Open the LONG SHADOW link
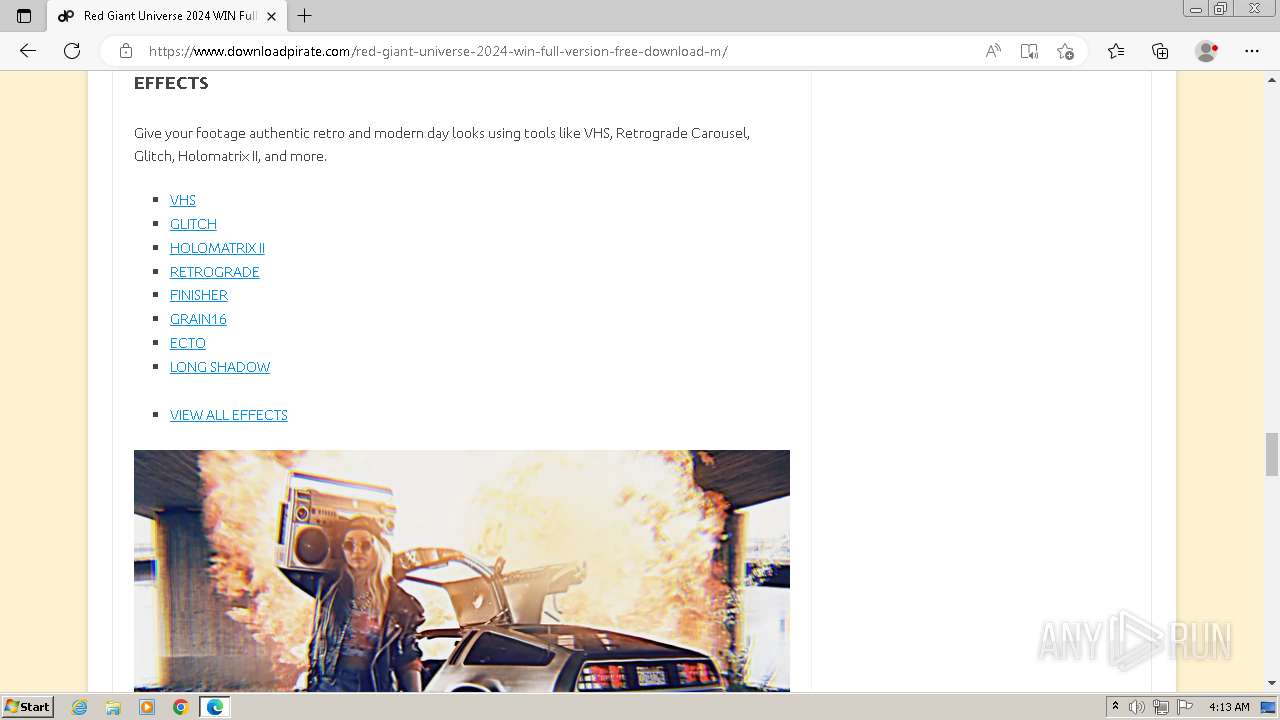1280x720 pixels. point(220,367)
